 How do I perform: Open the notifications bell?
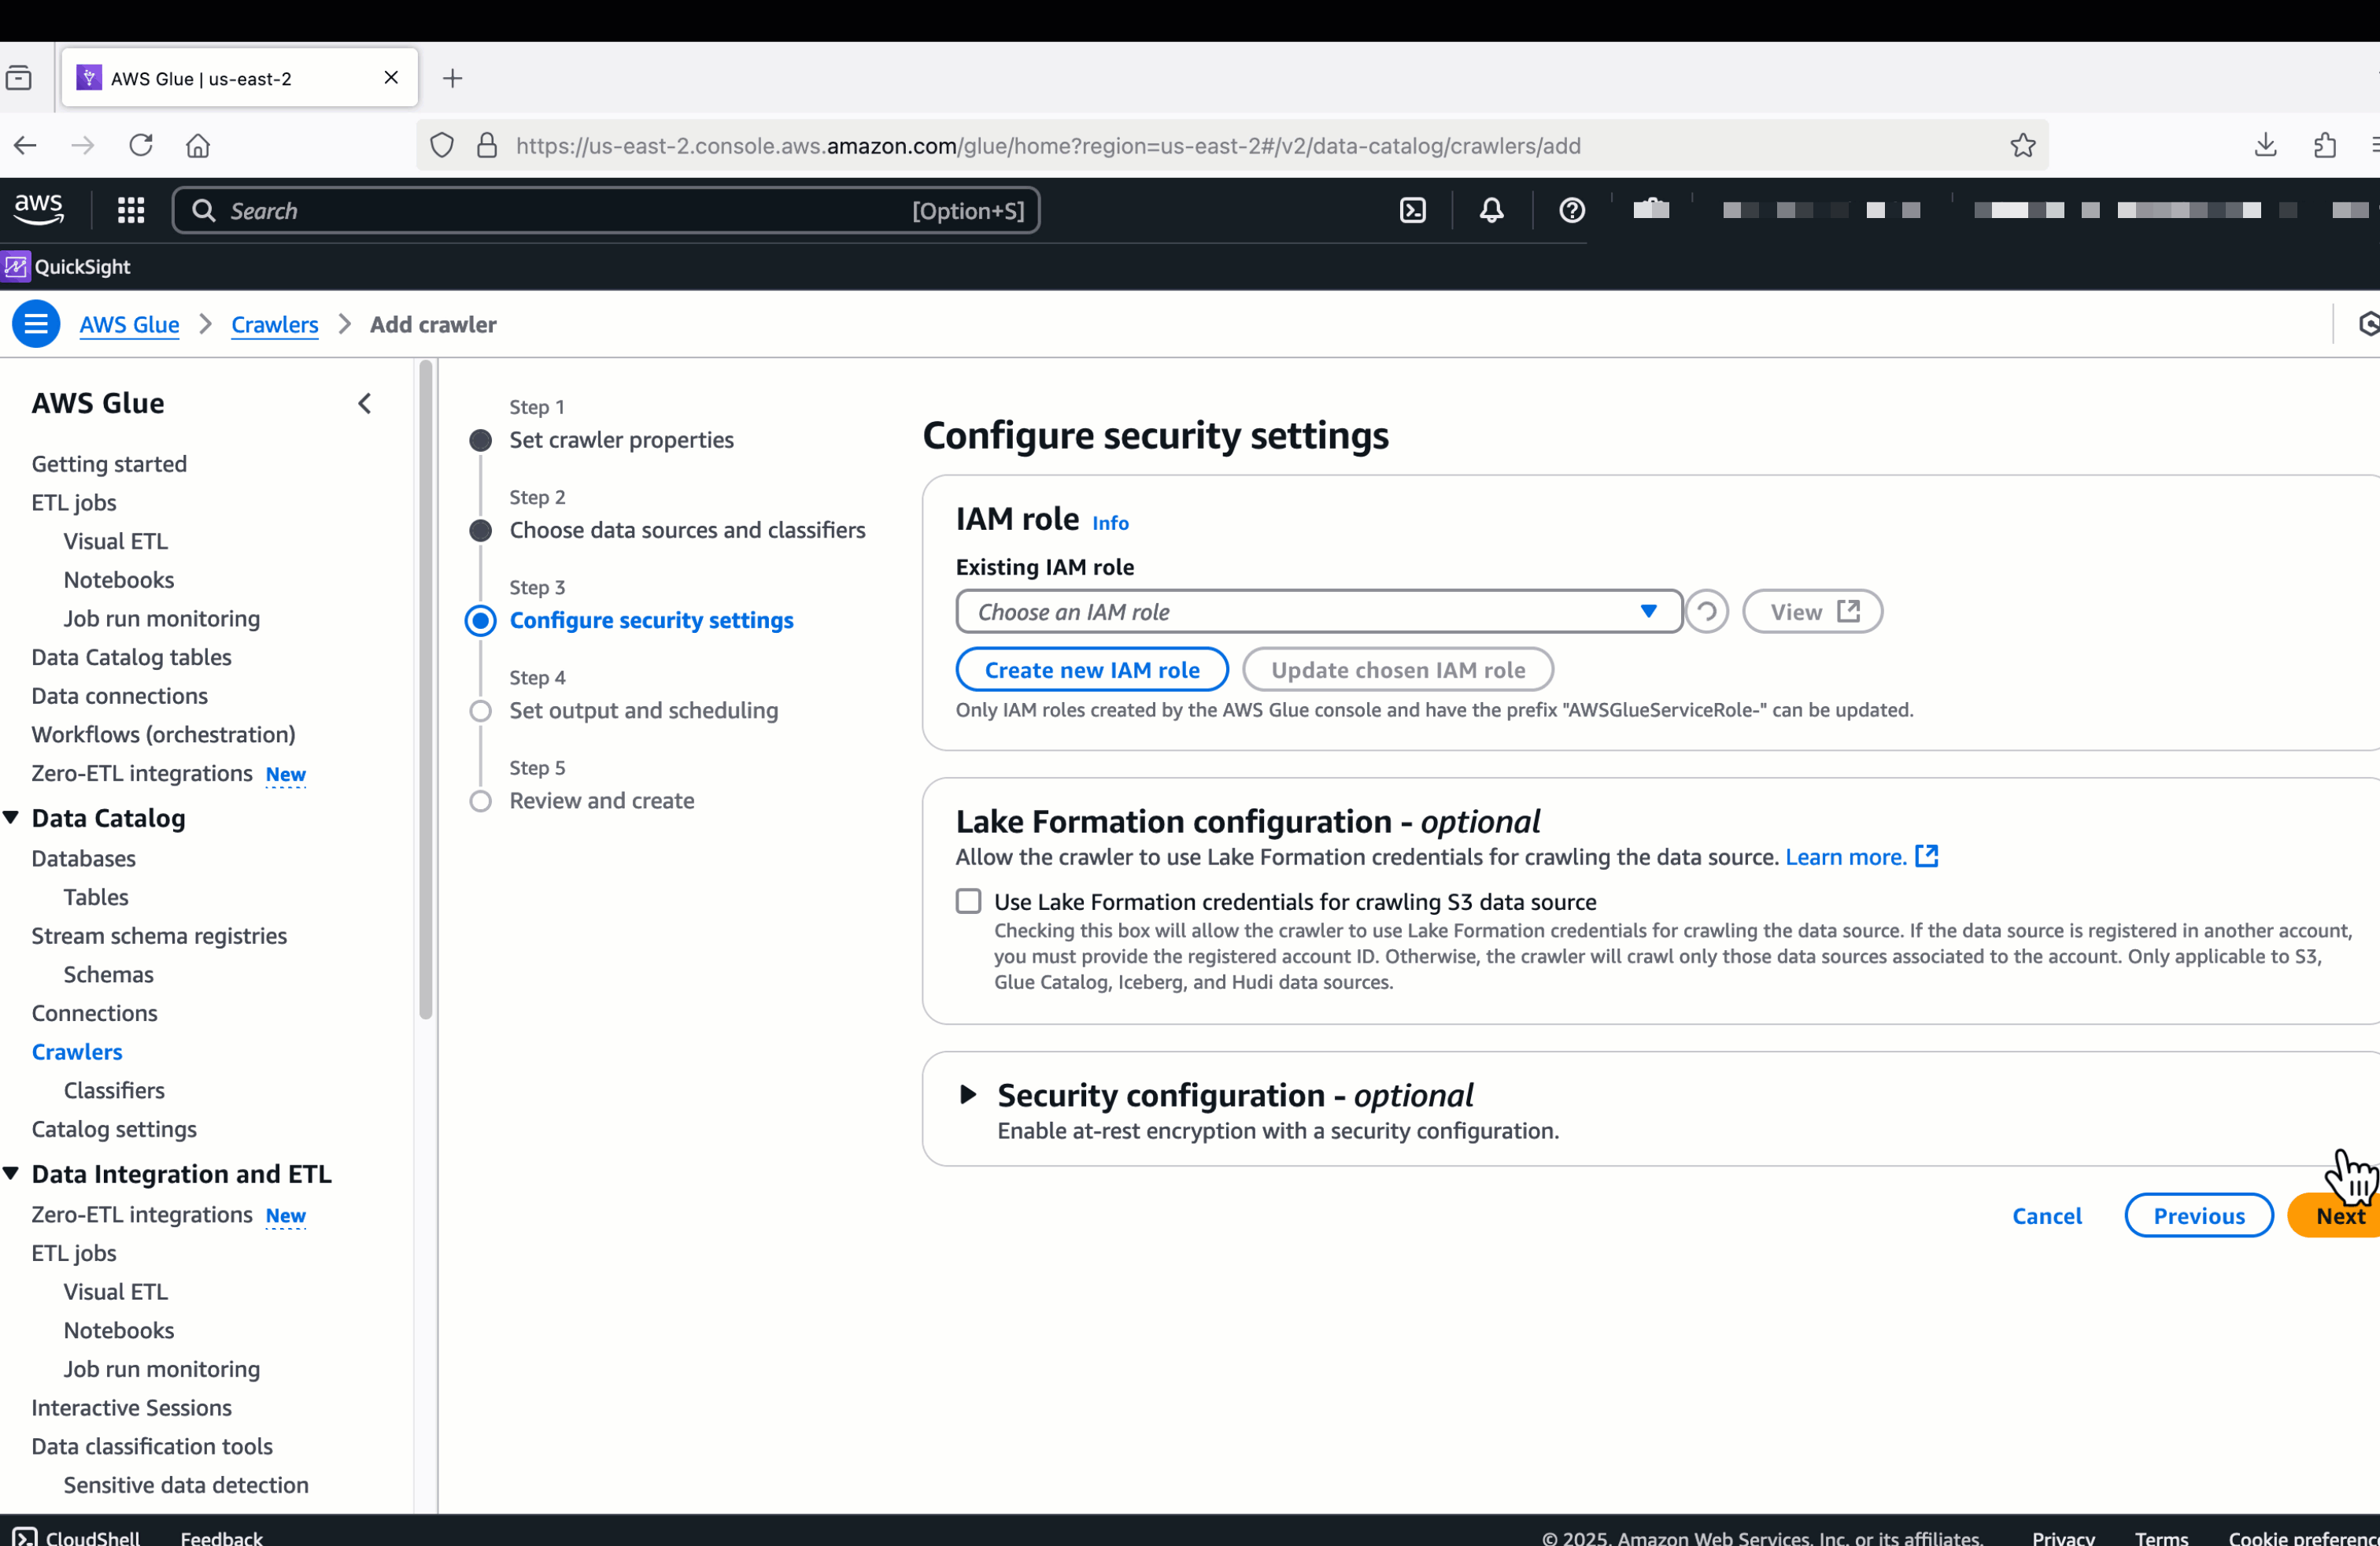[x=1491, y=210]
